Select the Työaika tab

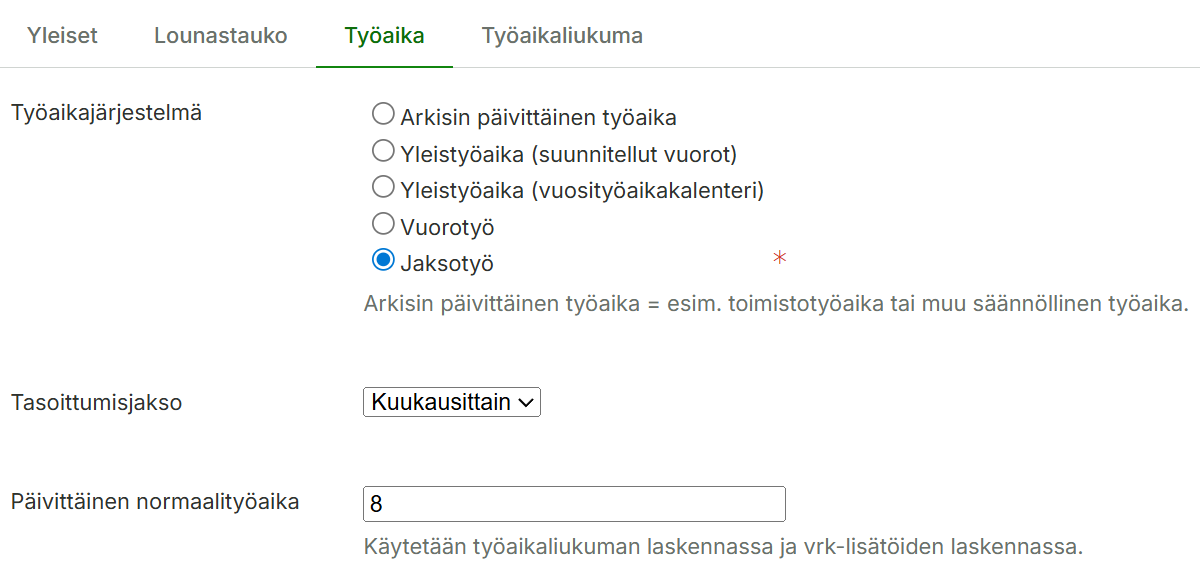384,36
